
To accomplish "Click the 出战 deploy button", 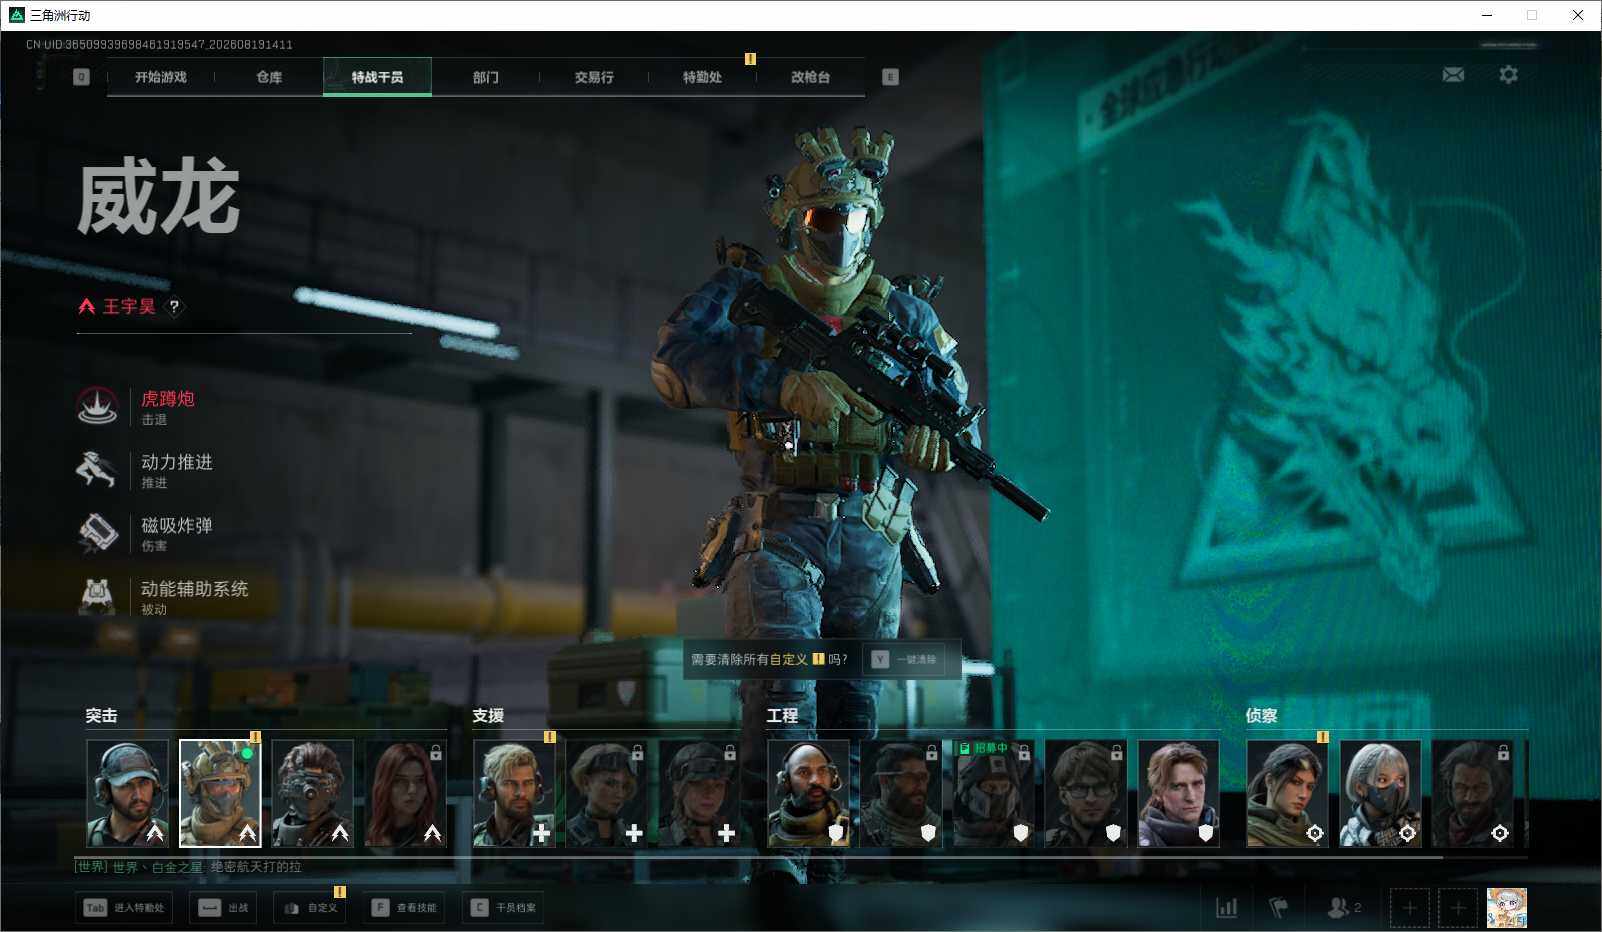I will click(x=223, y=907).
